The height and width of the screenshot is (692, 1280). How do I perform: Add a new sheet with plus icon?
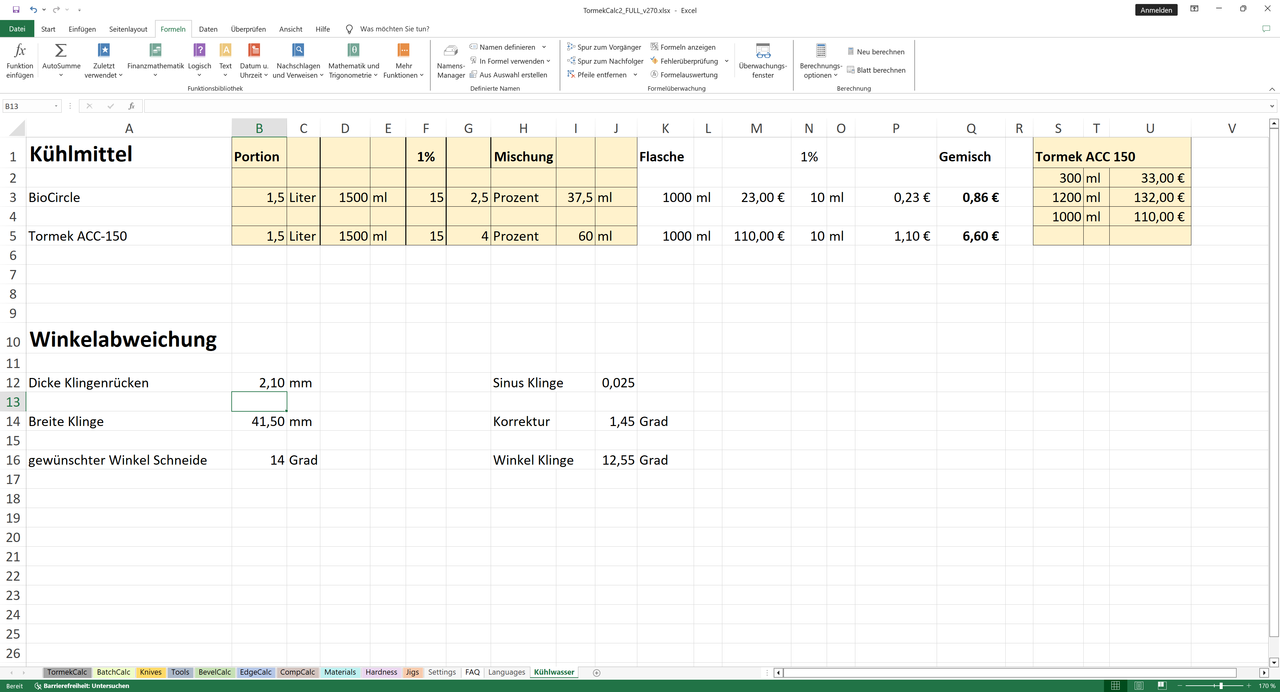(596, 672)
